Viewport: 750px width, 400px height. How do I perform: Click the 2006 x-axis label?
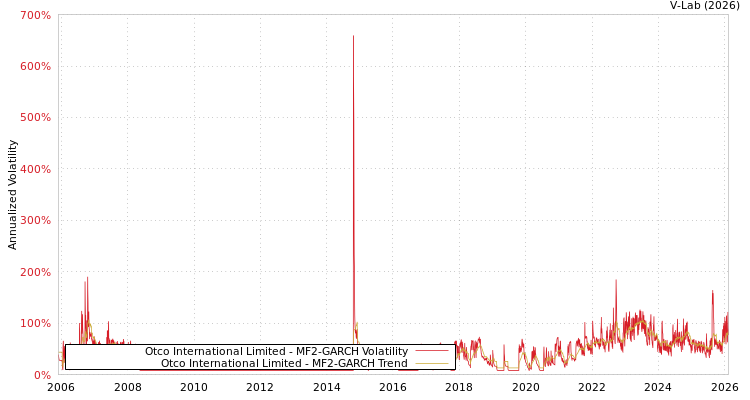tap(61, 387)
